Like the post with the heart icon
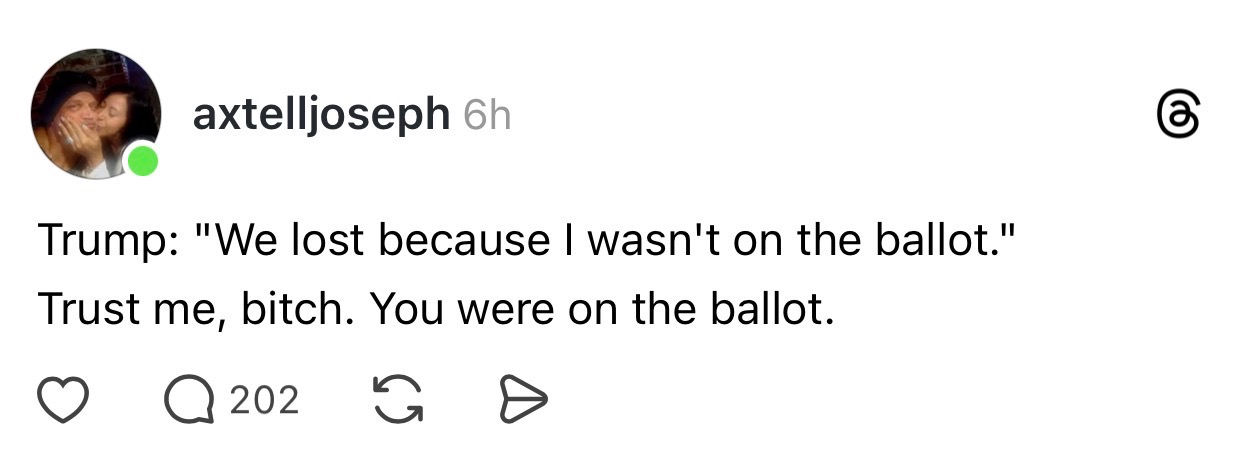The width and height of the screenshot is (1242, 460). (x=65, y=399)
